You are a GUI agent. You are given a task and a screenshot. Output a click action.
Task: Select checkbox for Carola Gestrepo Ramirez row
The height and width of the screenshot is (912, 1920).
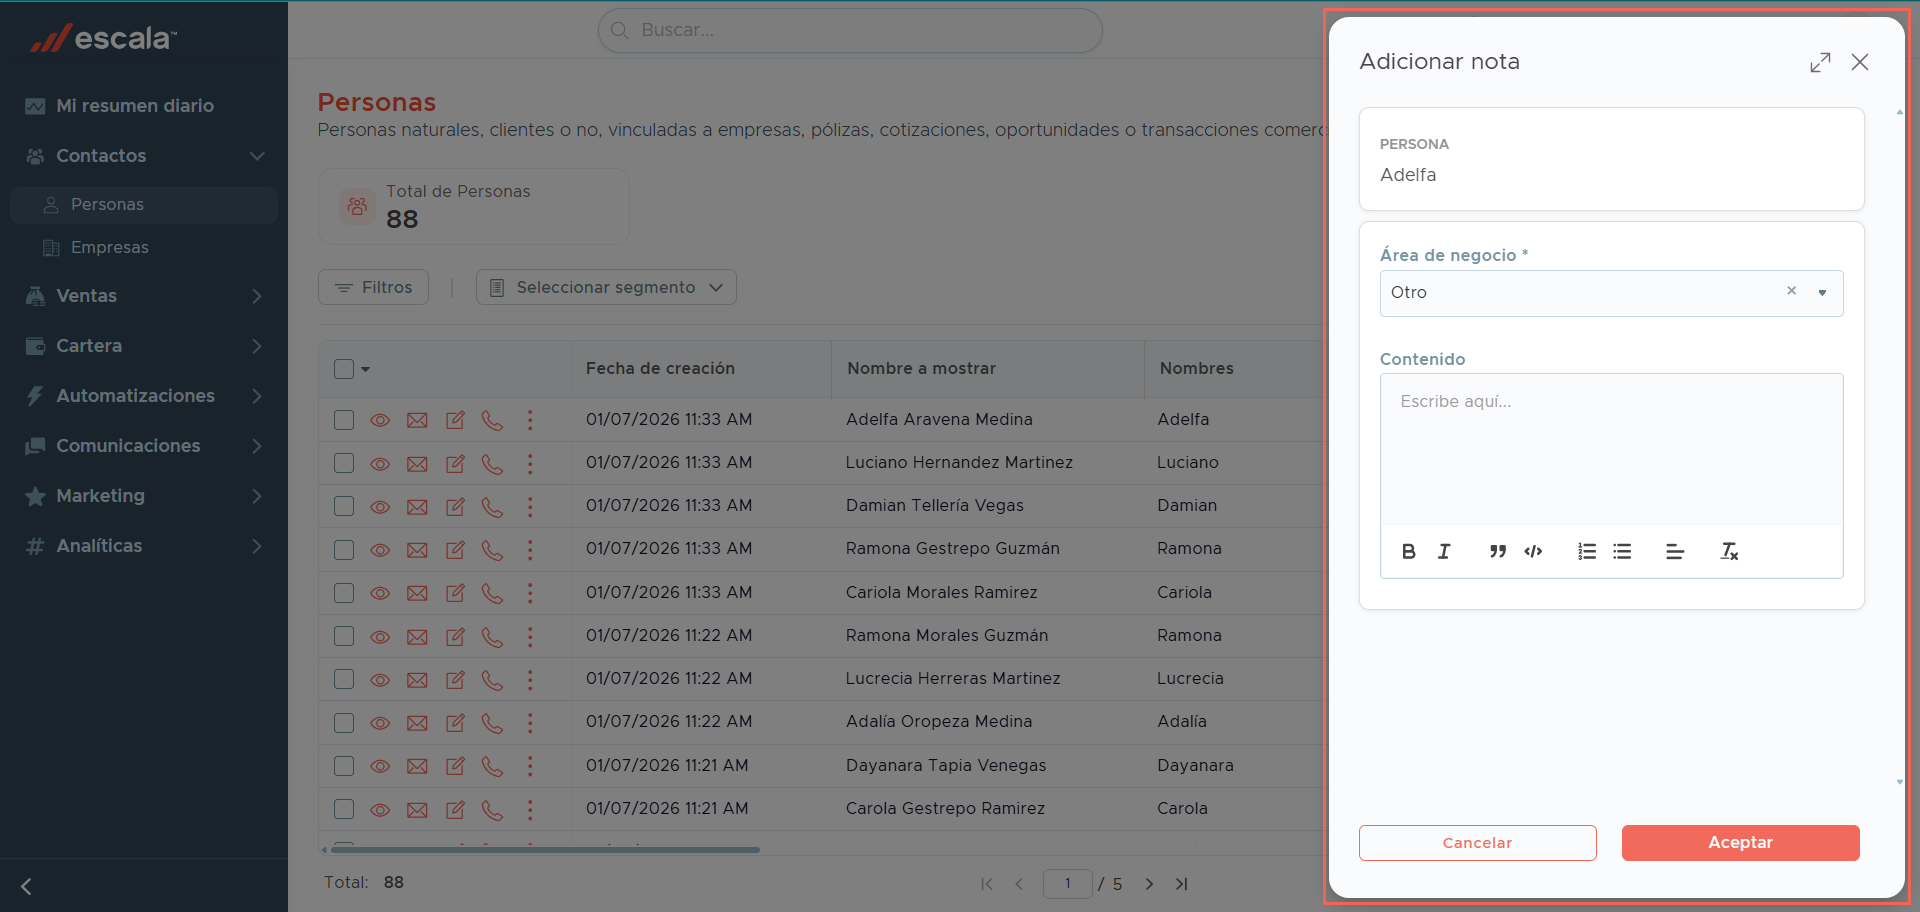(x=344, y=809)
